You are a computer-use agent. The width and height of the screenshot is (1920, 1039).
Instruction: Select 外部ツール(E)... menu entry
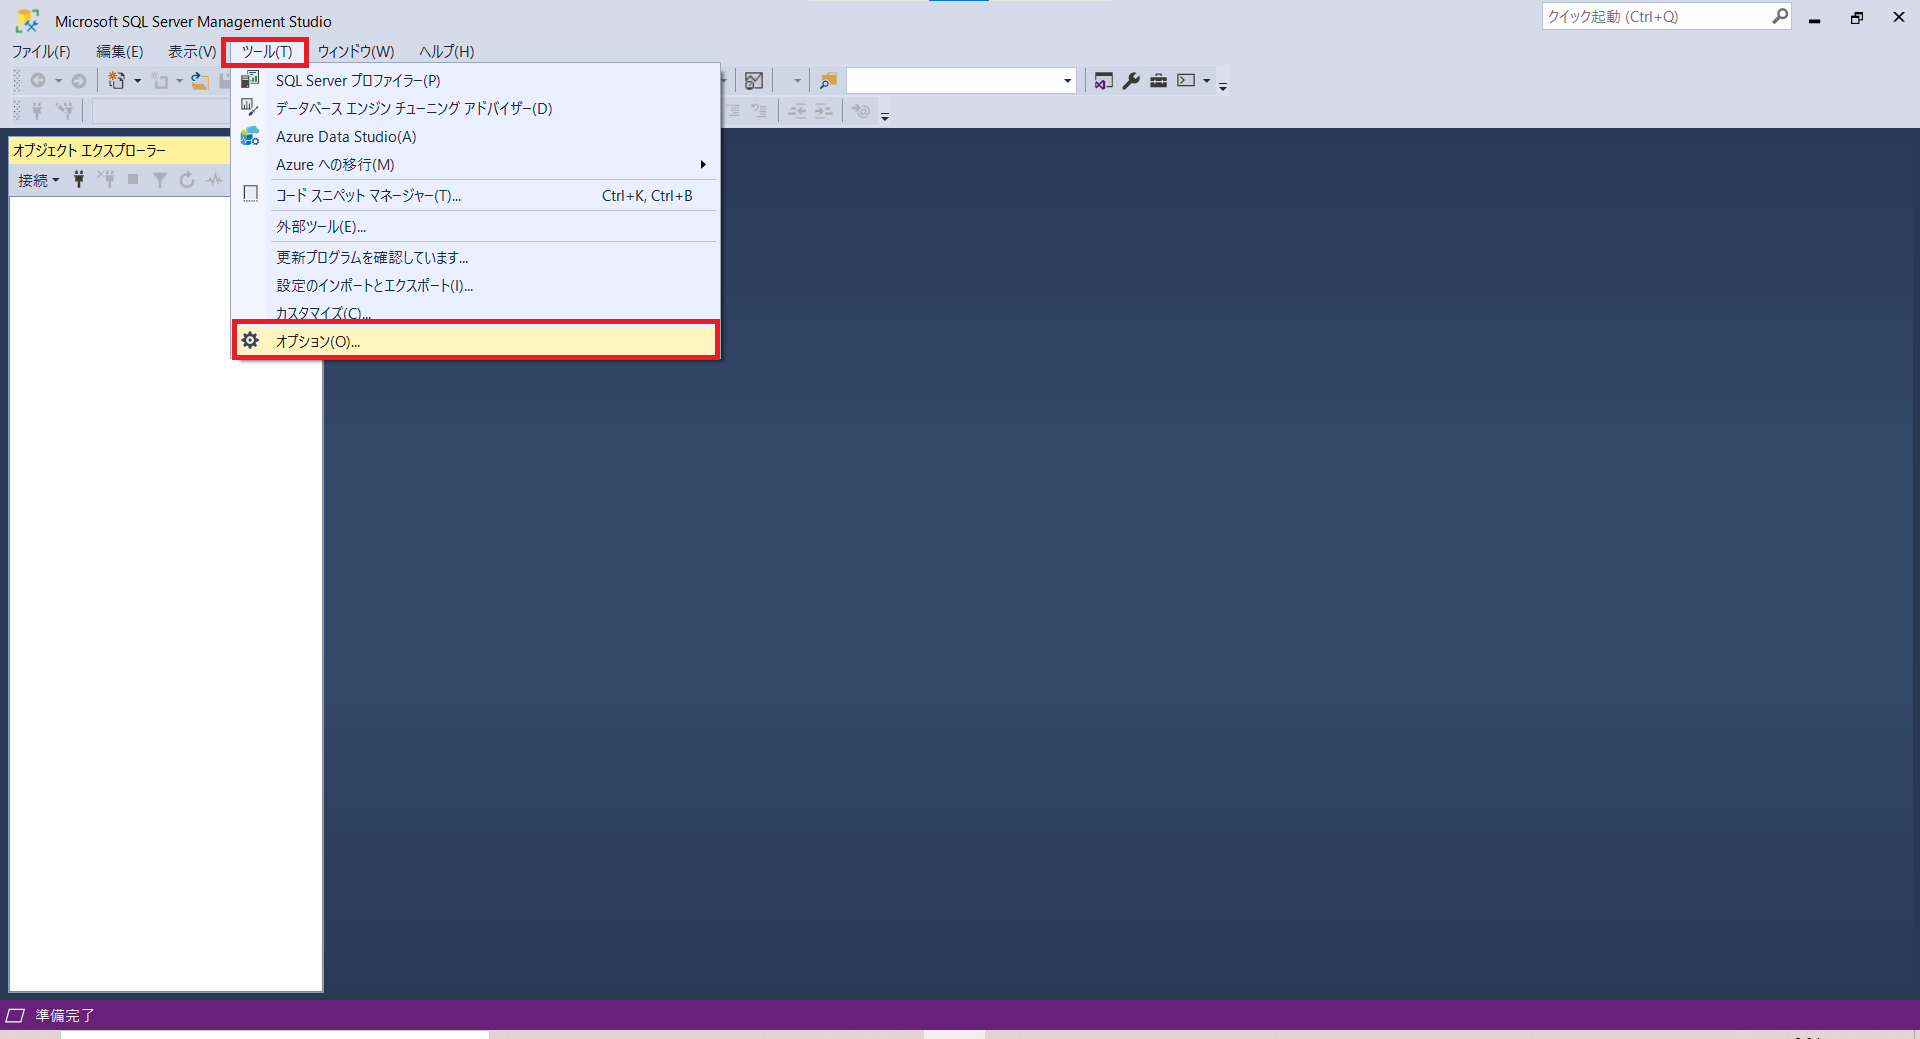click(x=476, y=227)
